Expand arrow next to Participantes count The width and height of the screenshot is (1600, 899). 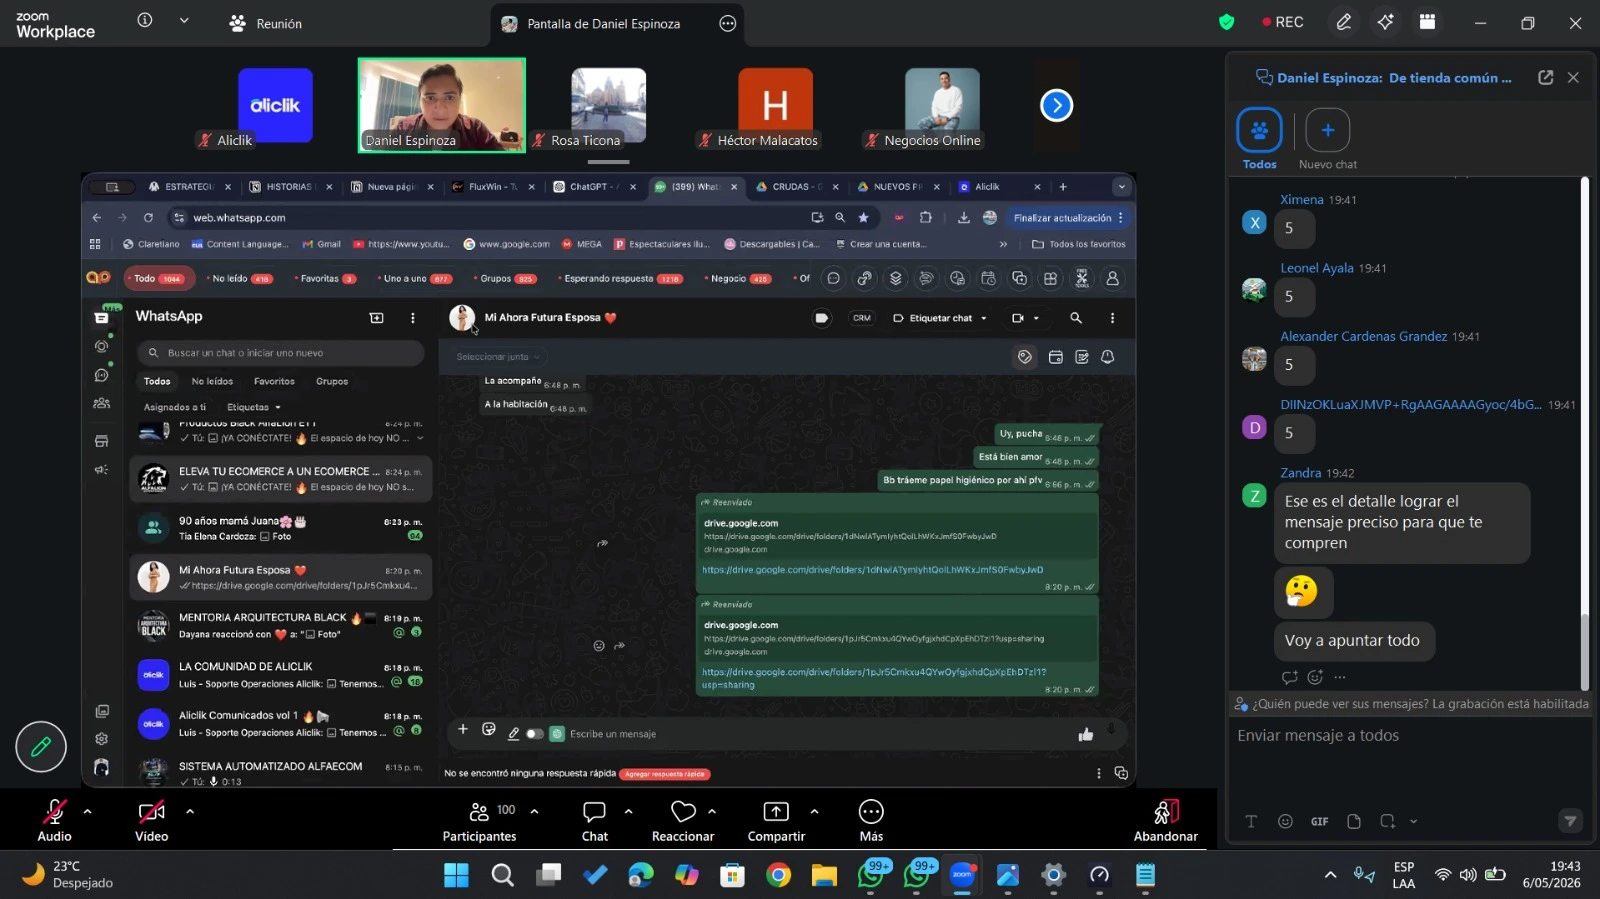tap(534, 811)
